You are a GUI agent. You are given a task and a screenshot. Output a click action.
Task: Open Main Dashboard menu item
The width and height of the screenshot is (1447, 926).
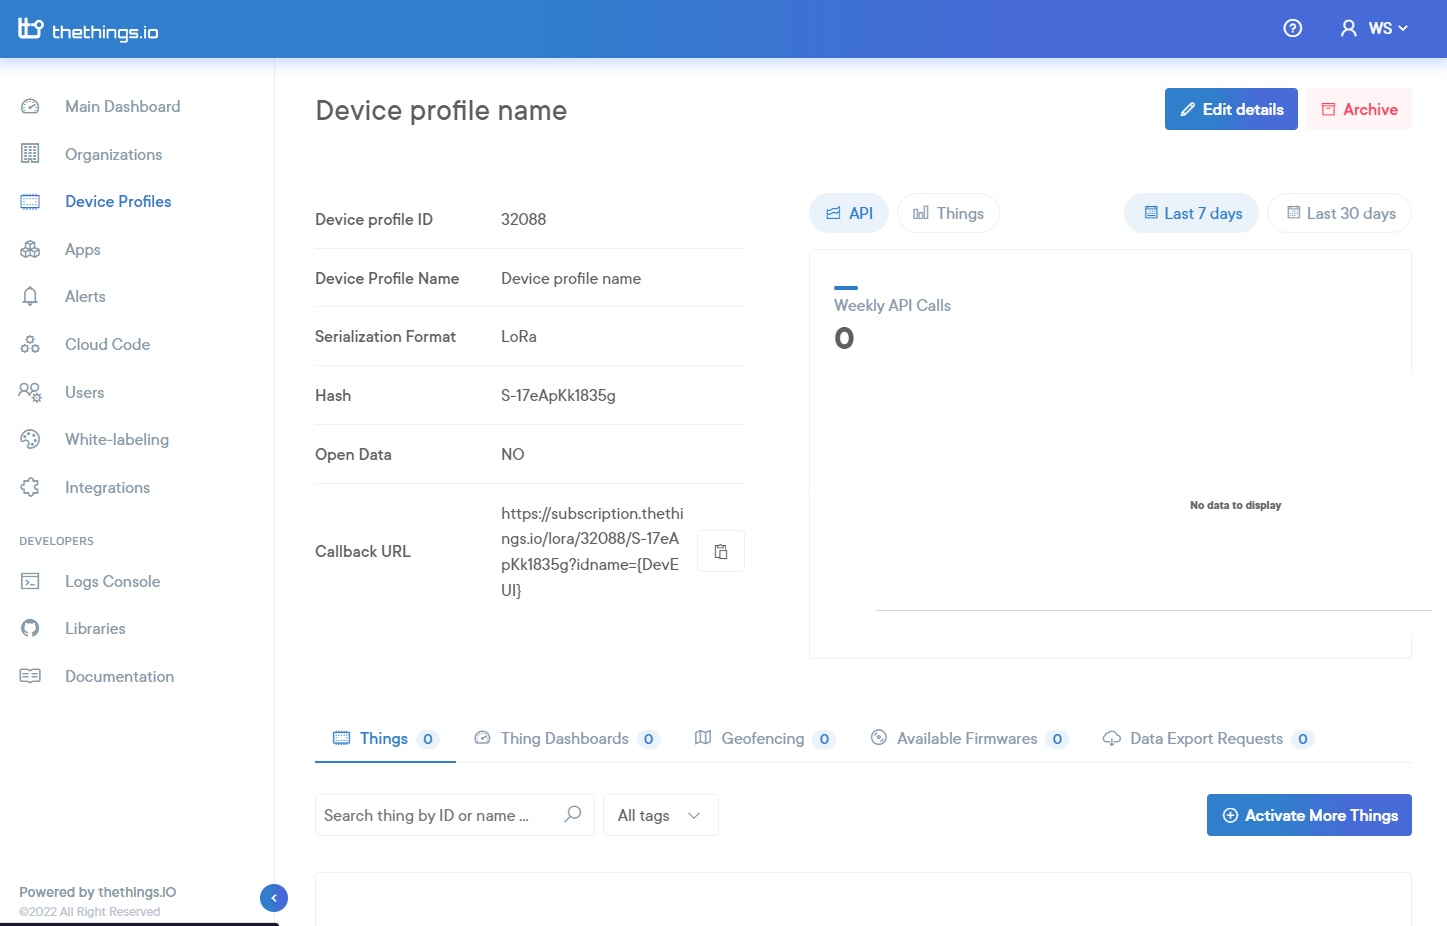pyautogui.click(x=123, y=106)
